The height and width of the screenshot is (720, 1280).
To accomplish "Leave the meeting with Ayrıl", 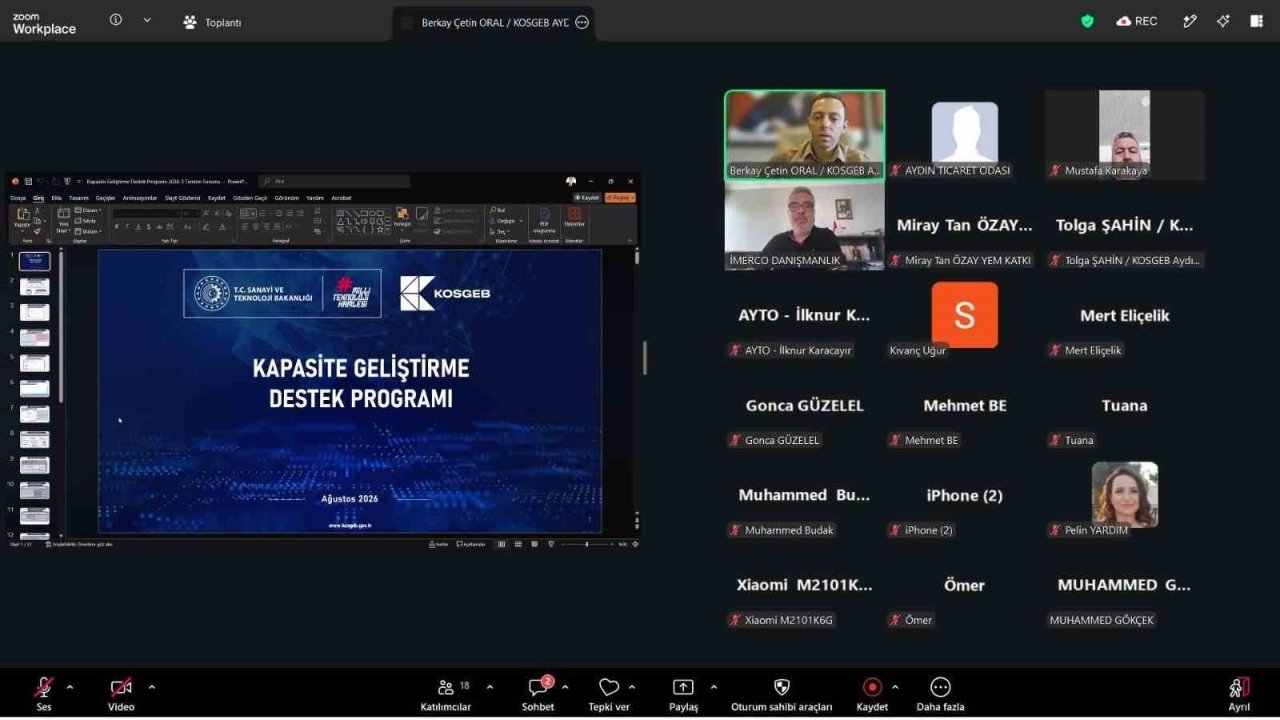I will (x=1239, y=693).
